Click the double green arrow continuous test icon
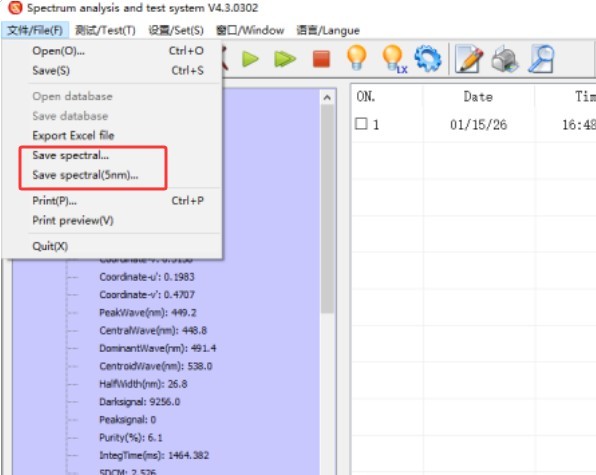 [285, 59]
